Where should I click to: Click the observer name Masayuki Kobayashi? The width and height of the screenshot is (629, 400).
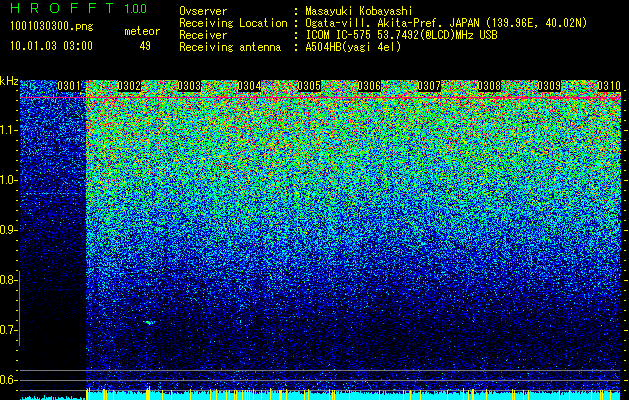point(359,12)
